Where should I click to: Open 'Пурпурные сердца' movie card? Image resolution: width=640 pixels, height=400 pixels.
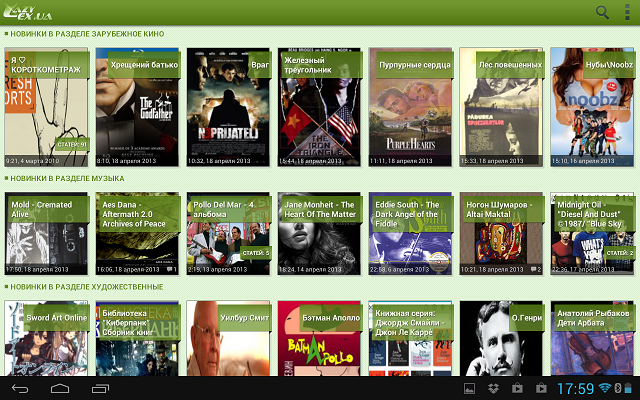click(410, 107)
